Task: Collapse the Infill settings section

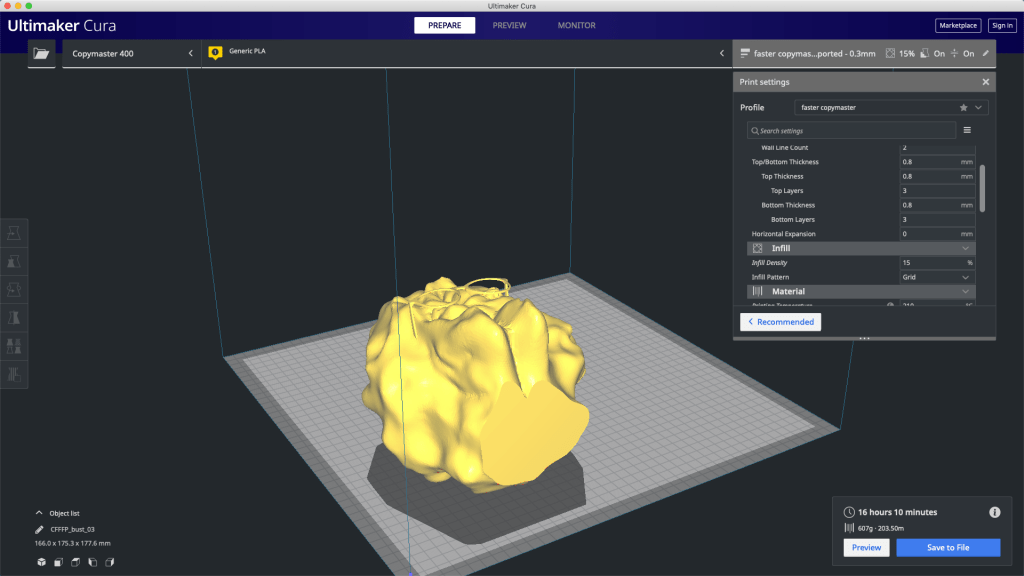Action: [965, 248]
